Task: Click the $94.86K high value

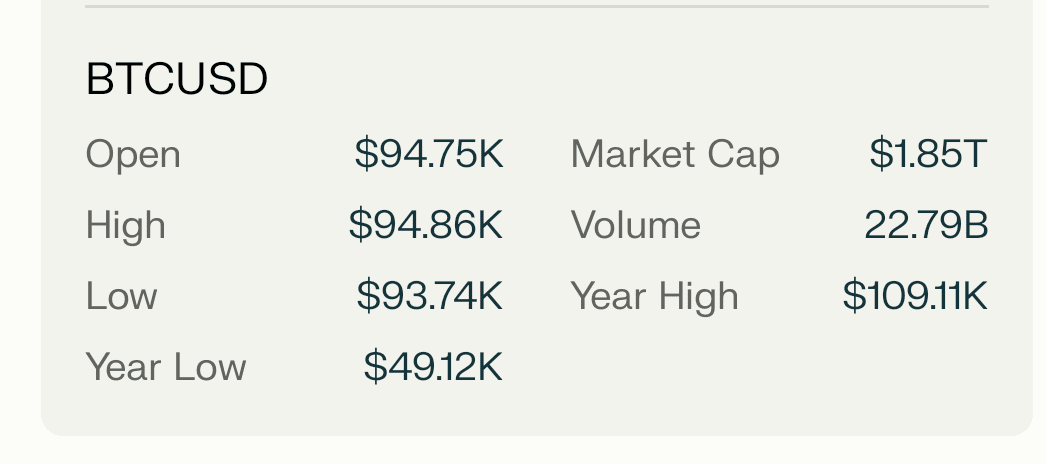Action: pyautogui.click(x=426, y=224)
